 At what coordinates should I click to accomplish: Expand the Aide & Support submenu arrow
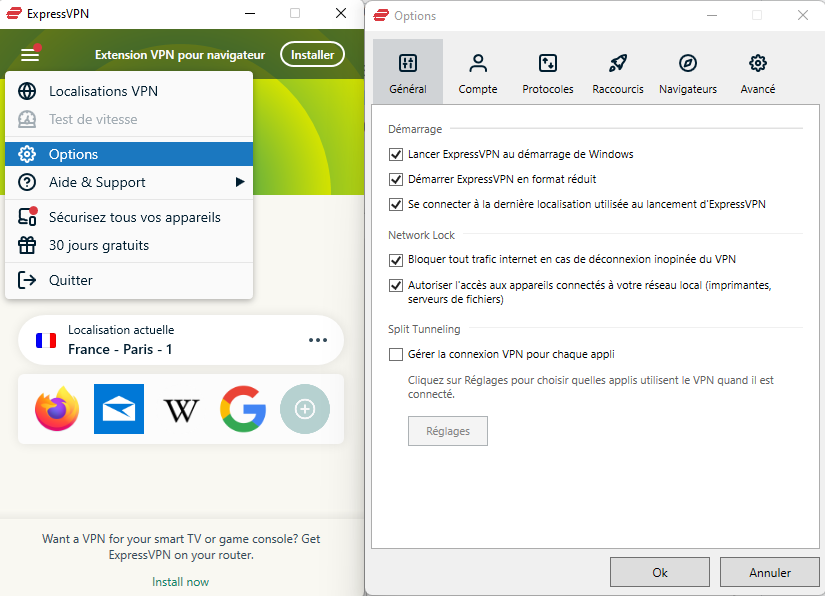point(240,182)
